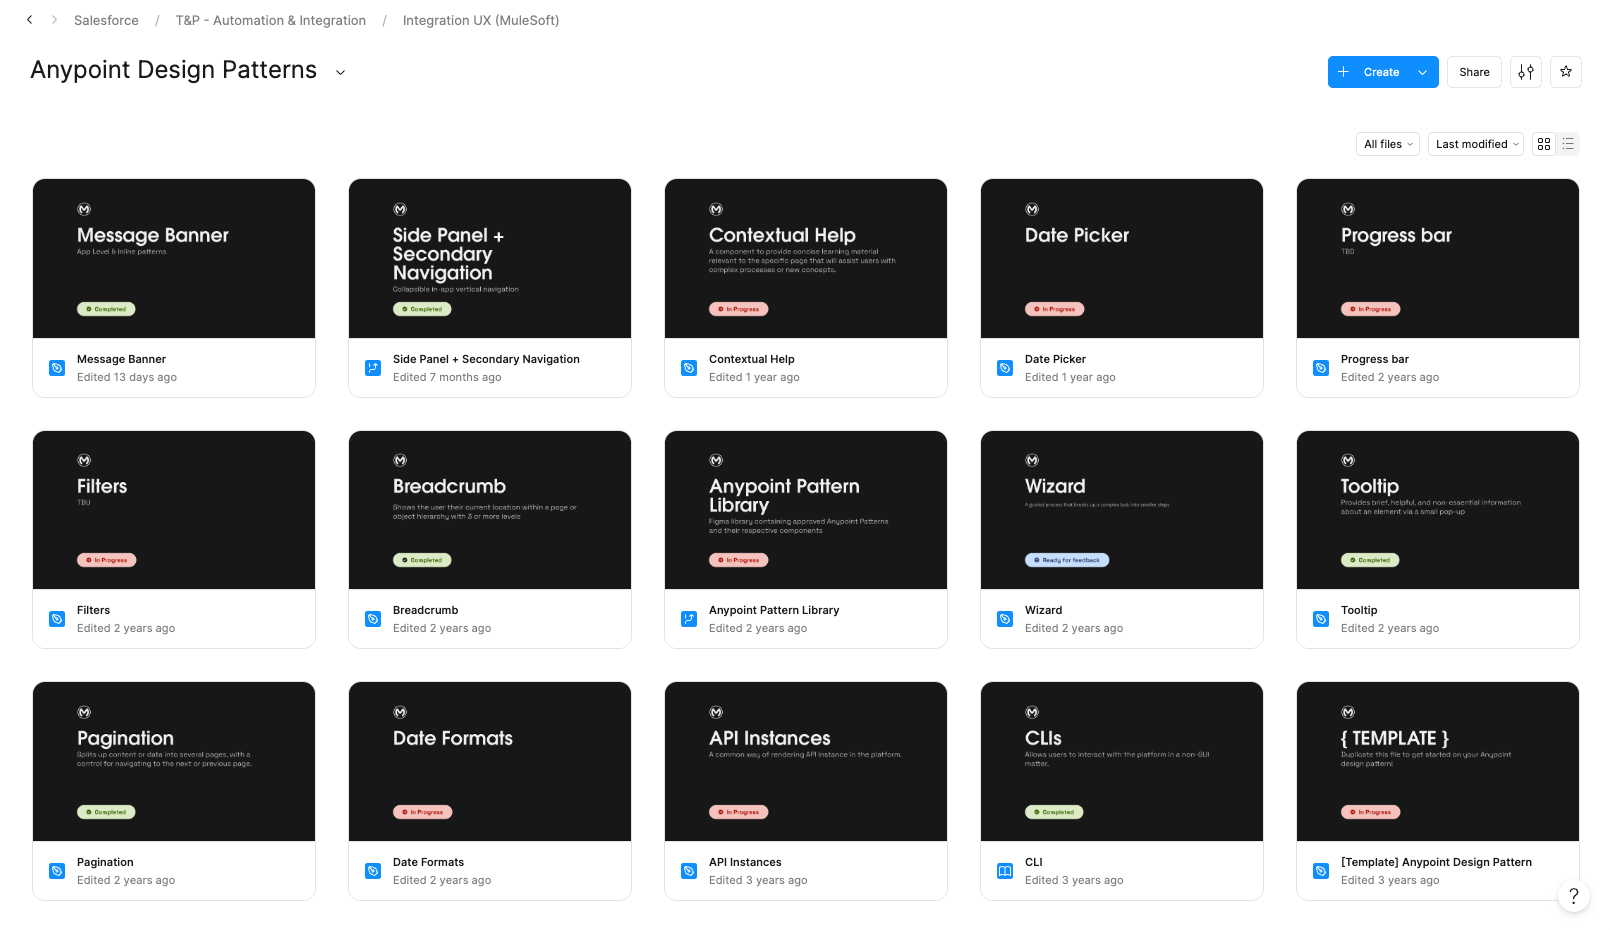The width and height of the screenshot is (1610, 930).
Task: Open the All files filter dropdown
Action: point(1388,144)
